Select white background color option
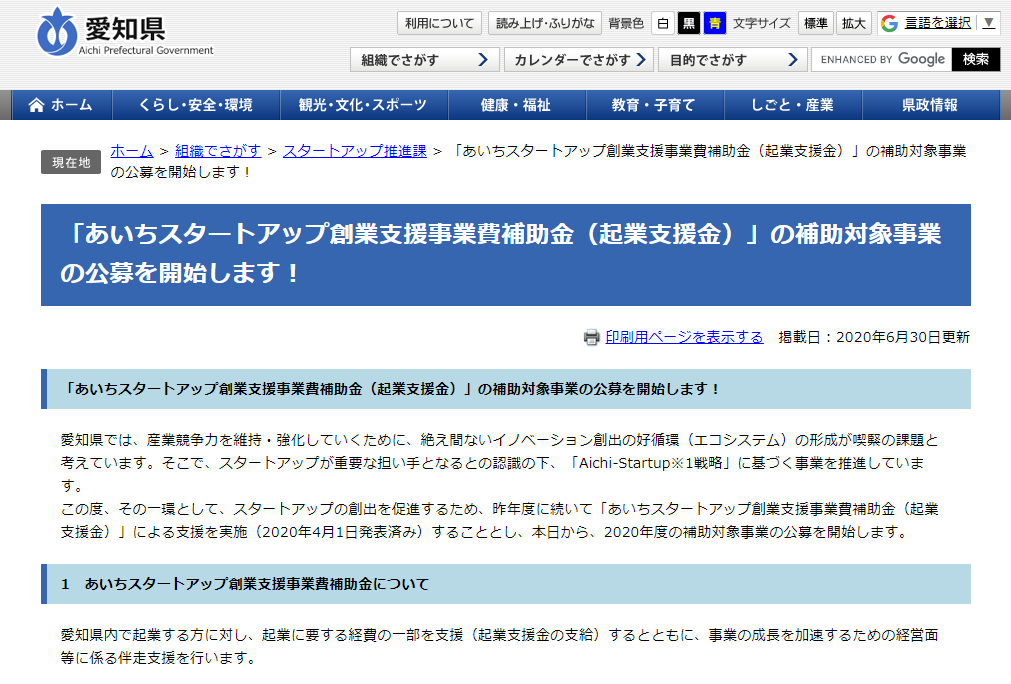Screen dimensions: 1011x684 click(x=663, y=23)
